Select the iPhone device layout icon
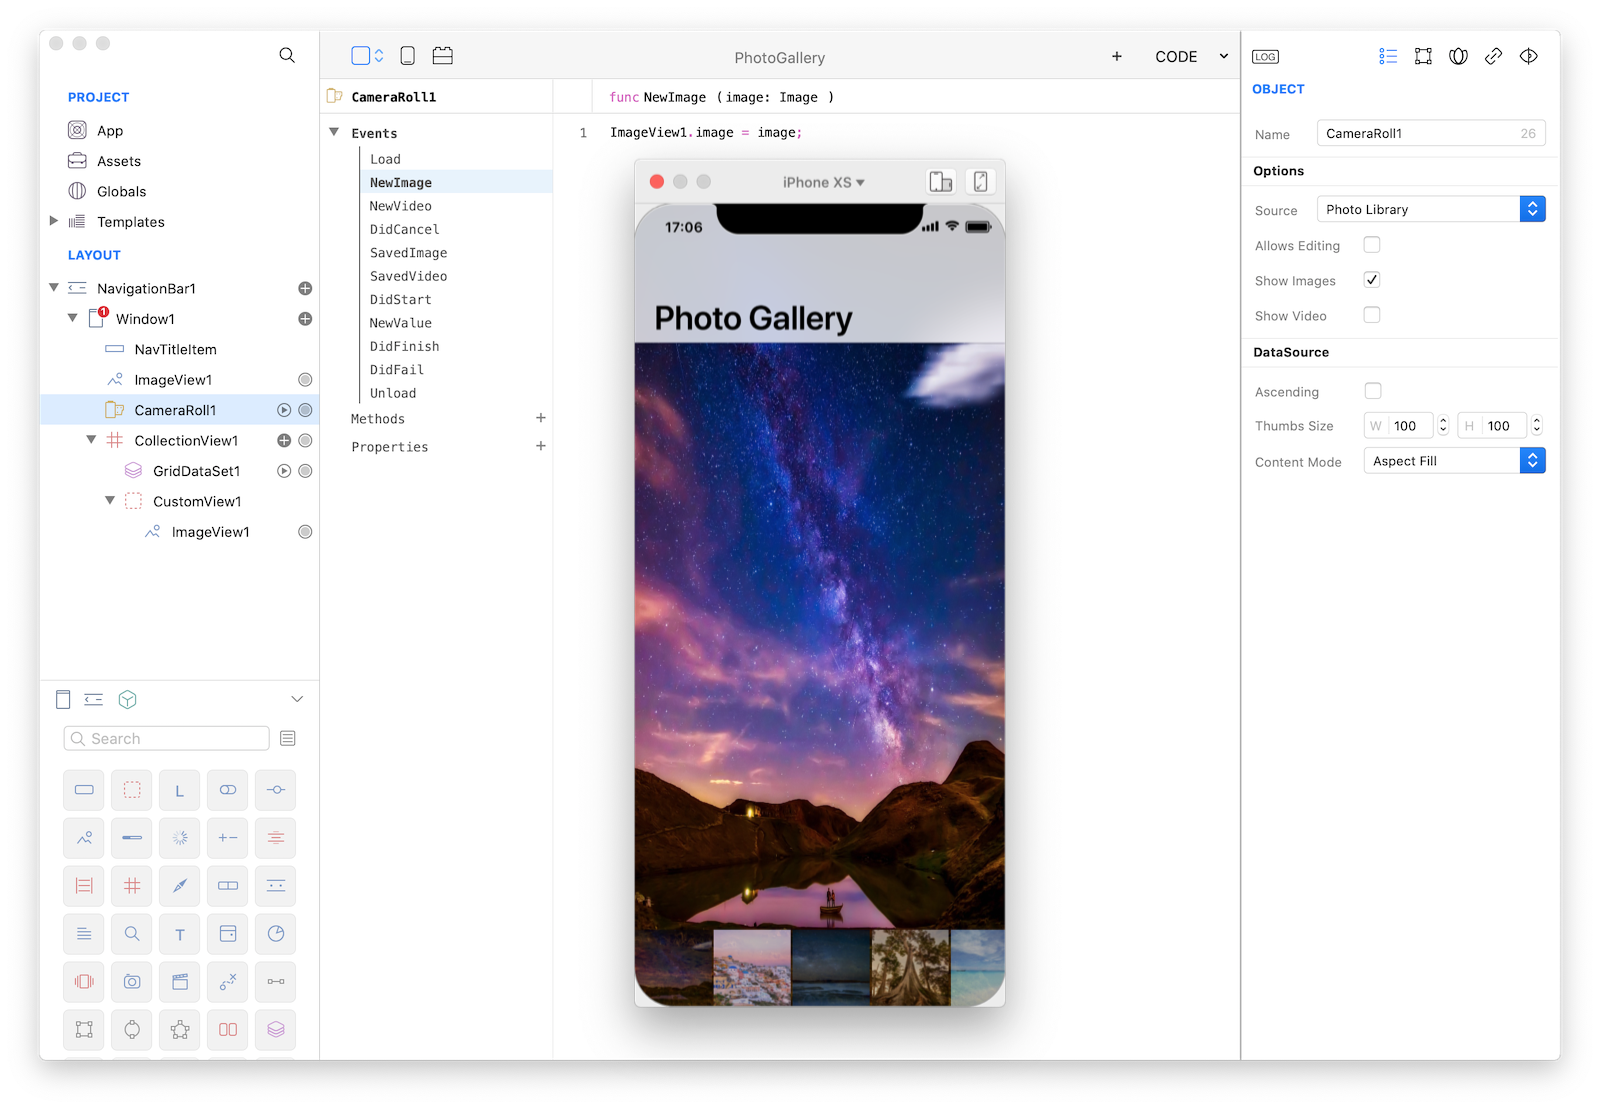This screenshot has height=1109, width=1600. tap(408, 56)
